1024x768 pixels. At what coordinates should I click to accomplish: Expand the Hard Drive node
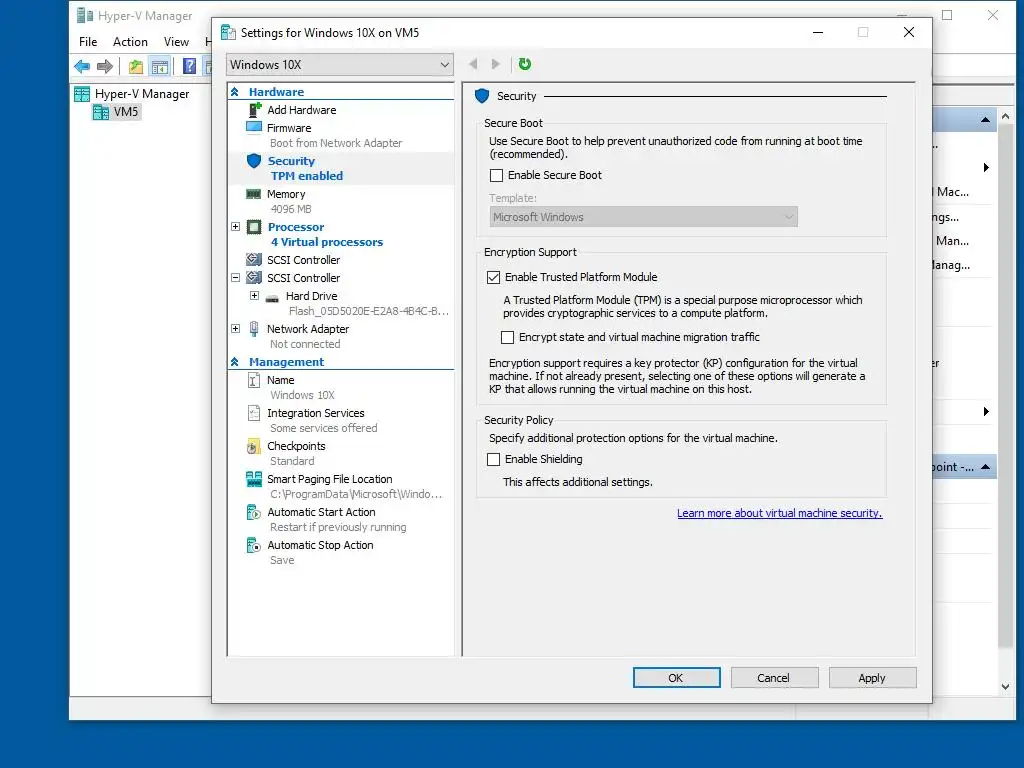tap(254, 296)
